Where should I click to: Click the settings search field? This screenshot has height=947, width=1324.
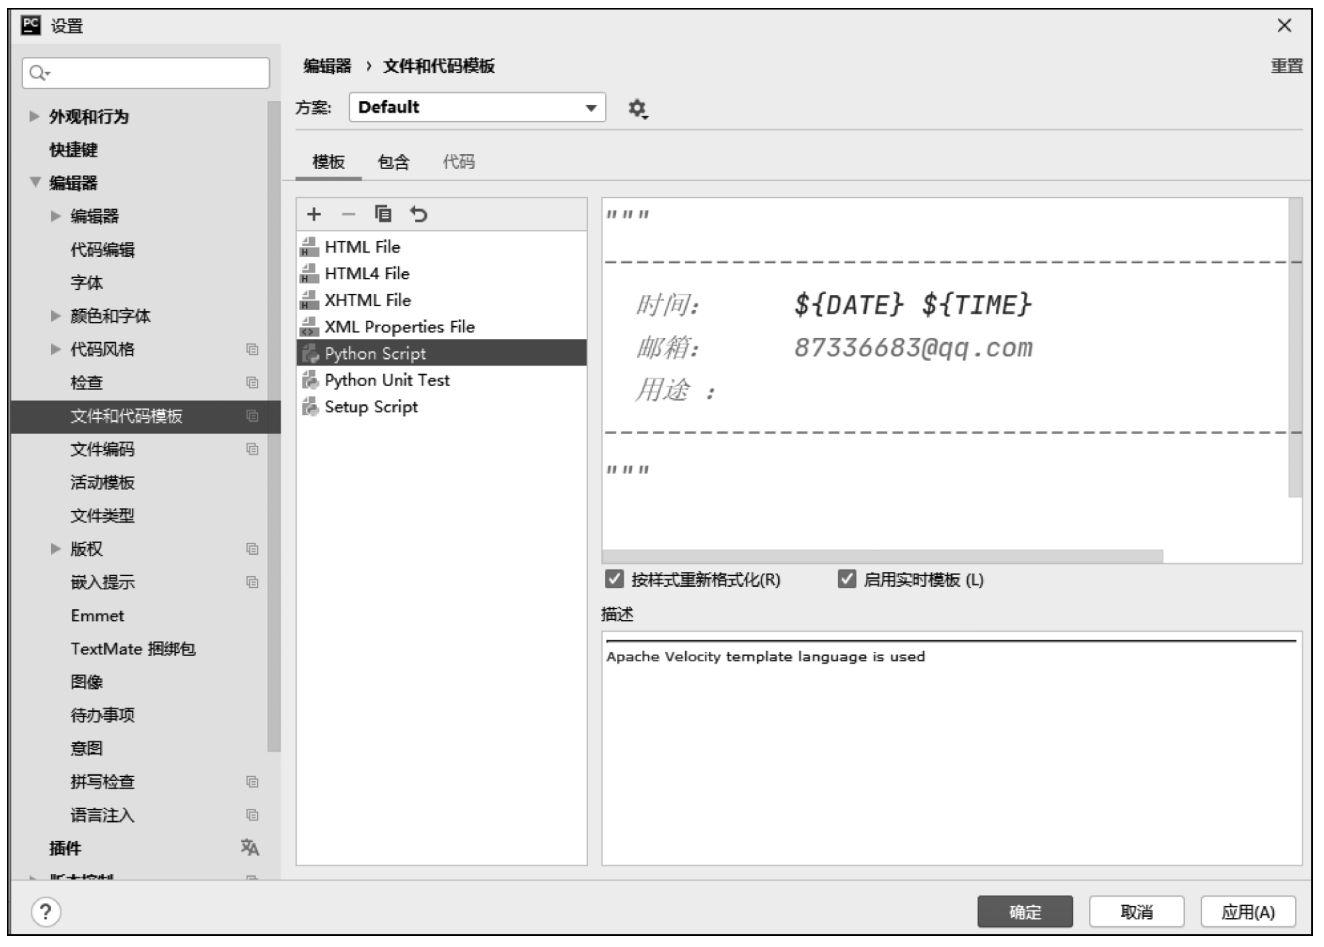[146, 73]
